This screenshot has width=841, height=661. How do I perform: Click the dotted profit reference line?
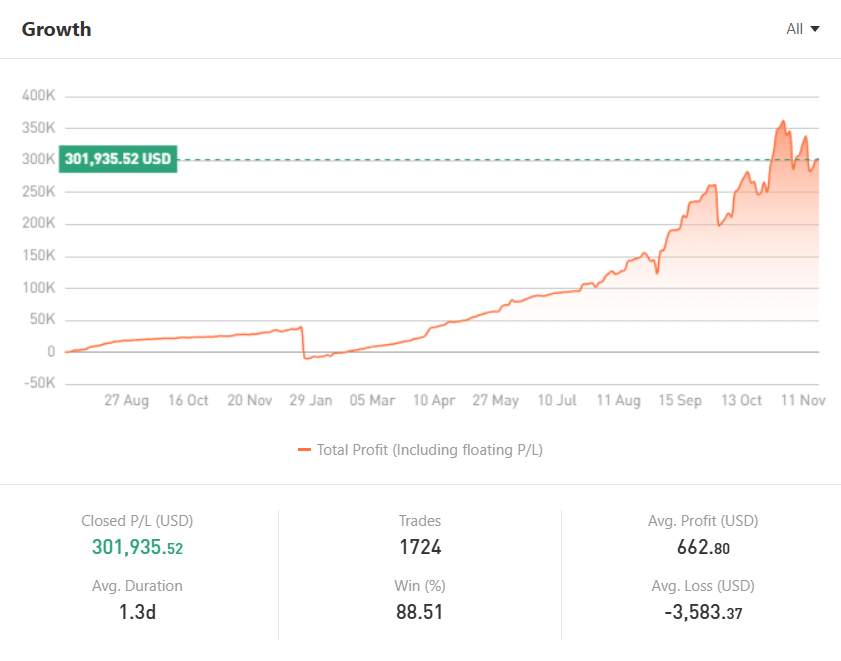[x=450, y=158]
